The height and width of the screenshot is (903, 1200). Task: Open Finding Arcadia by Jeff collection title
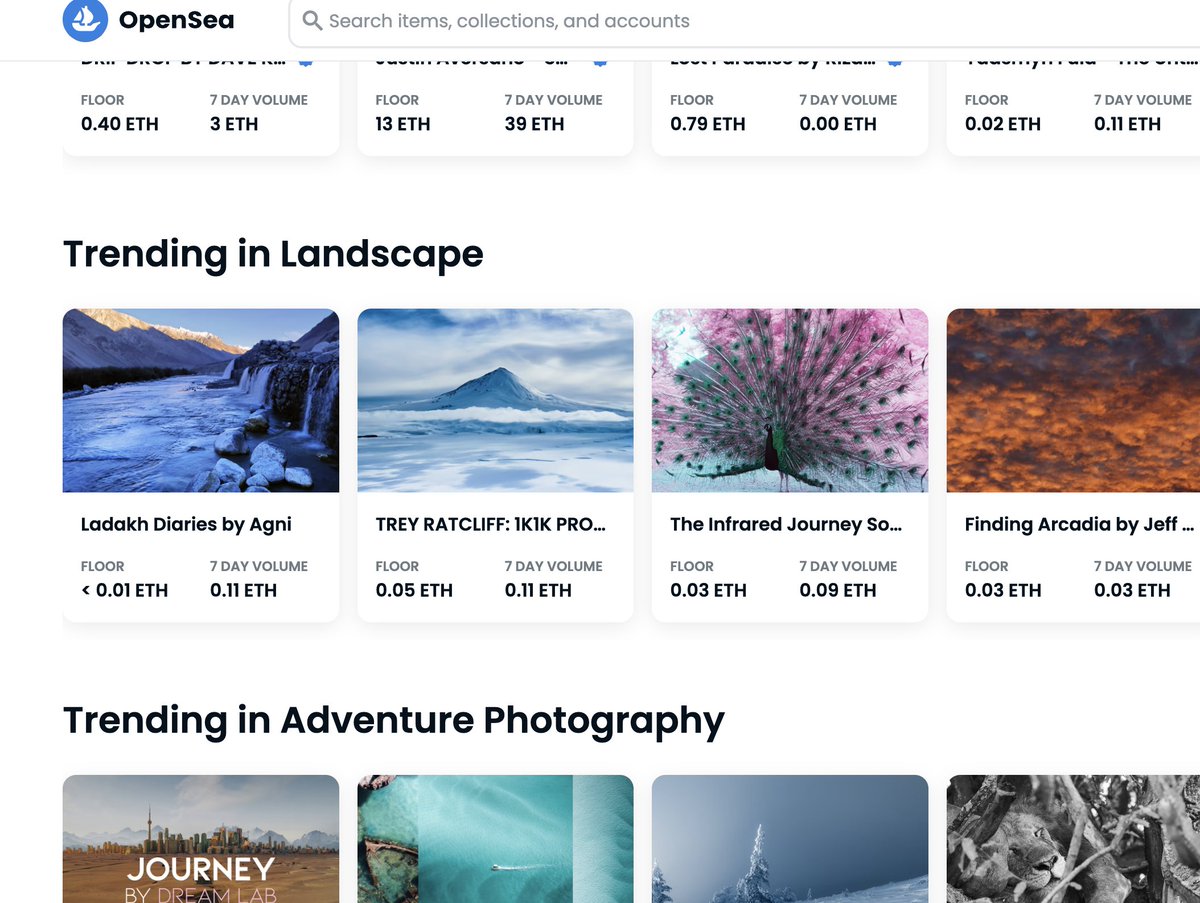click(1080, 524)
